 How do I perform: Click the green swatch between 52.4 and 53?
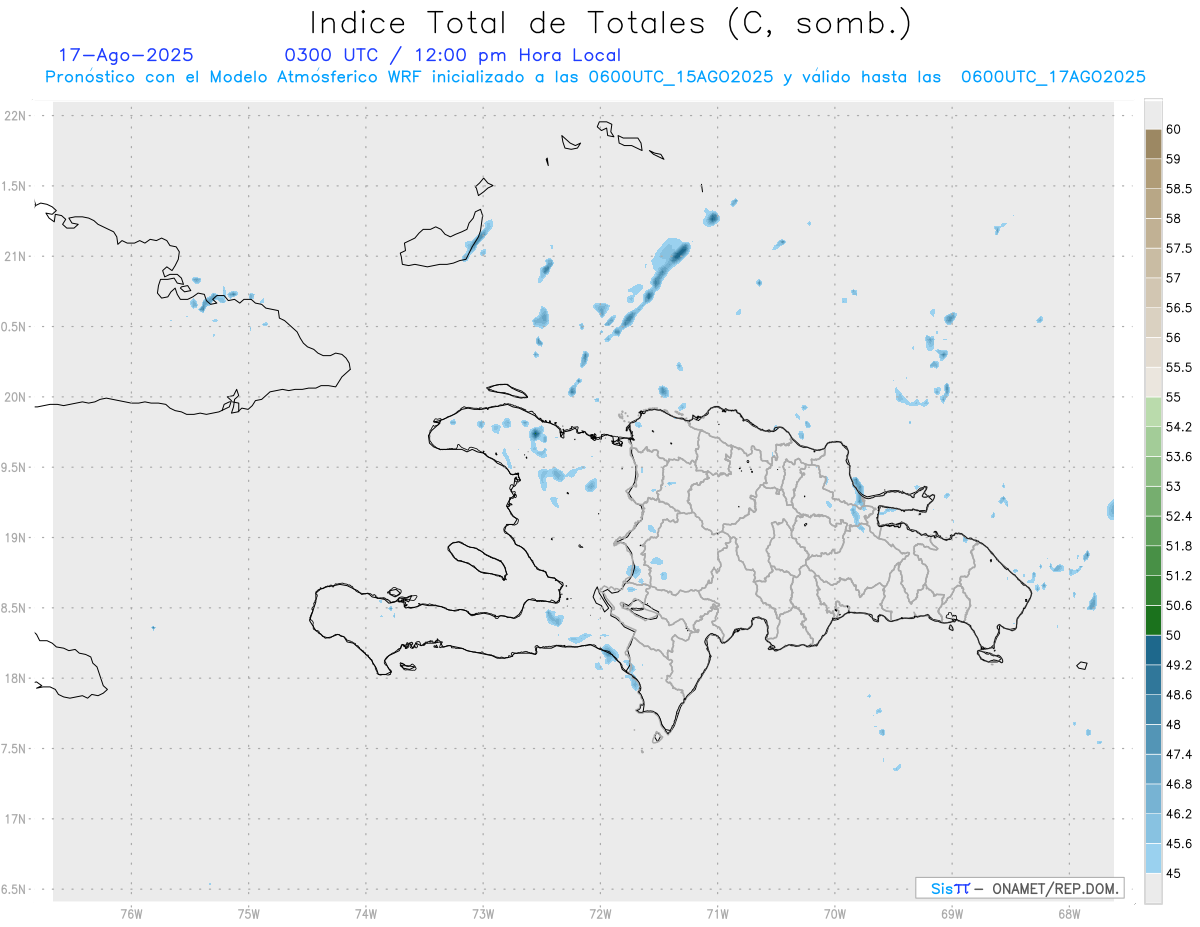coord(1153,501)
